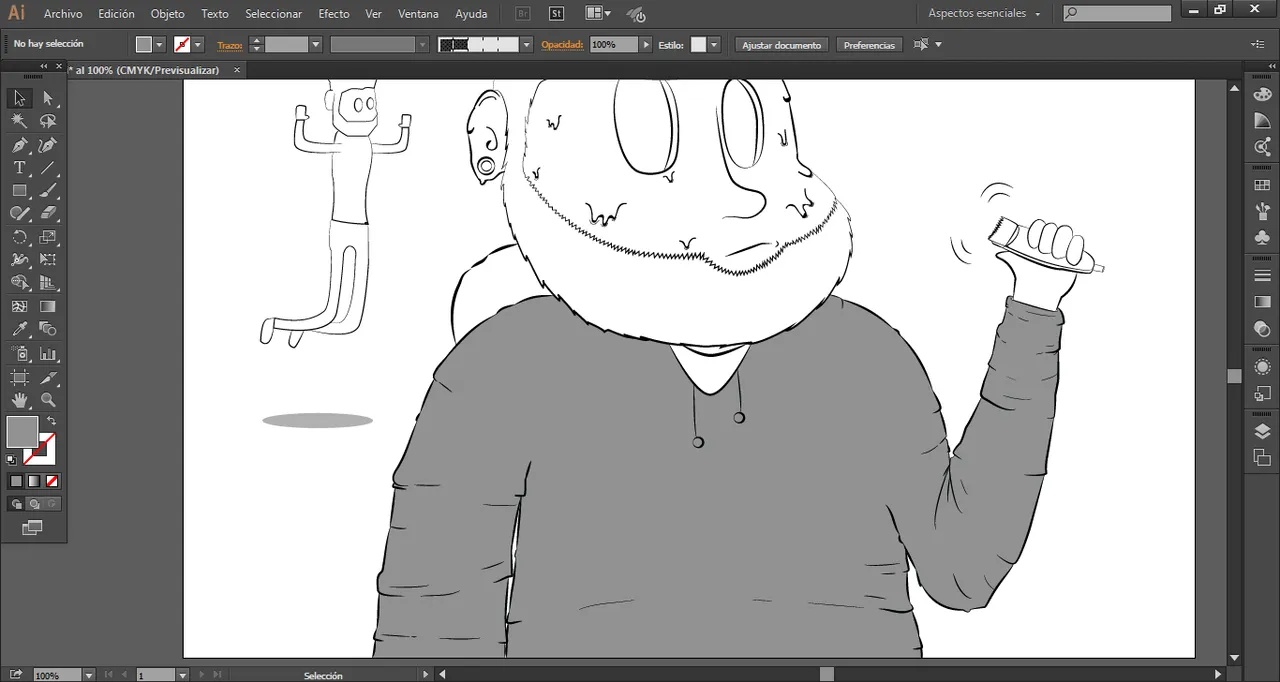This screenshot has width=1280, height=682.
Task: Click the large gray fill swatch
Action: pyautogui.click(x=22, y=432)
